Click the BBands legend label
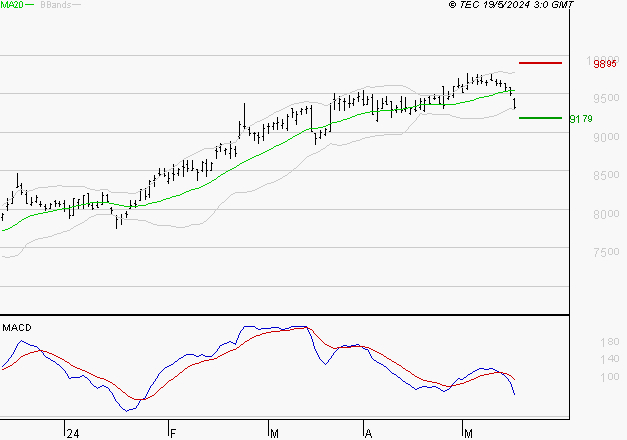This screenshot has width=627, height=440. pos(56,5)
